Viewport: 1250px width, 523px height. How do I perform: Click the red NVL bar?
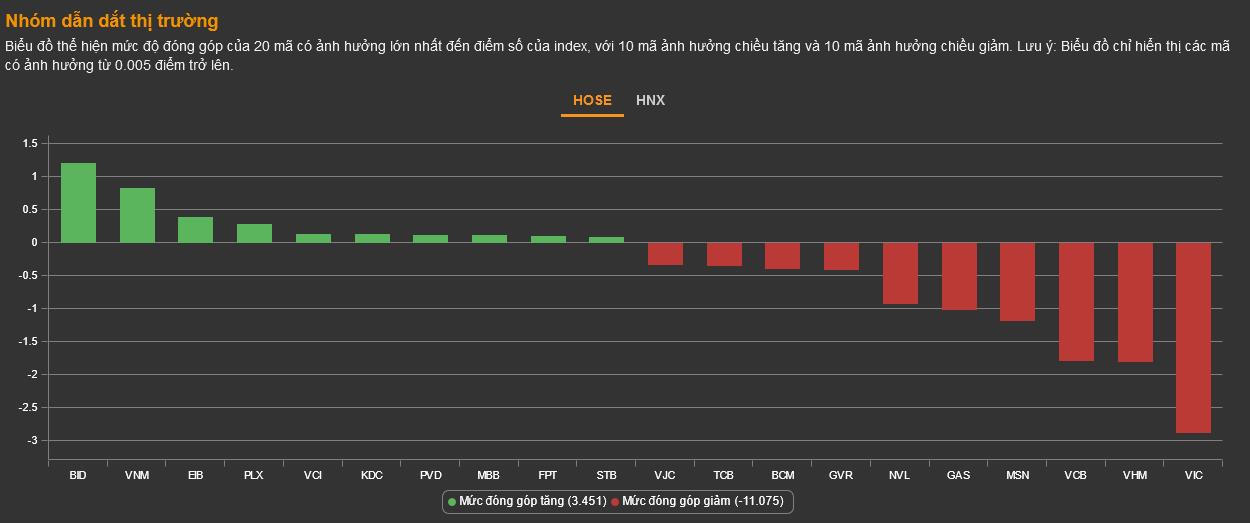coord(900,273)
